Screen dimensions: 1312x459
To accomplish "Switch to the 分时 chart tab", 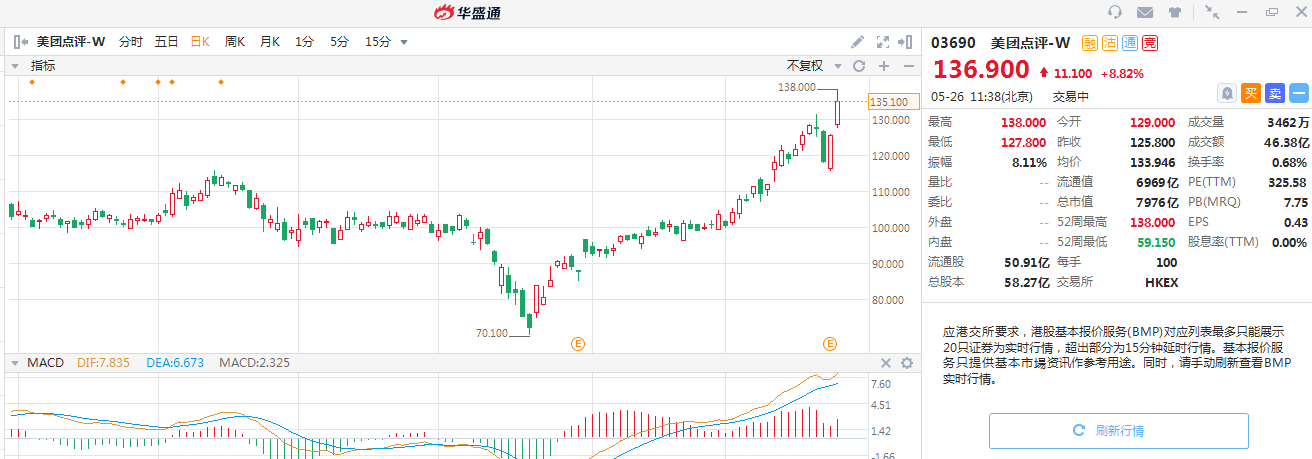I will [x=131, y=42].
